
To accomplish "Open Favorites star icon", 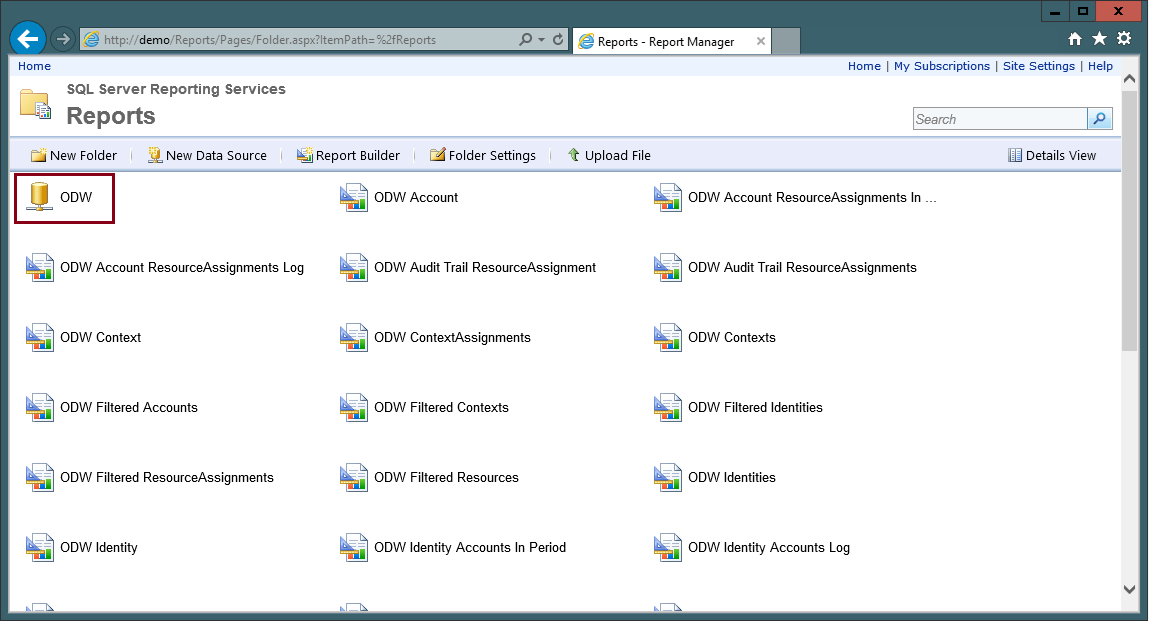I will [1099, 38].
